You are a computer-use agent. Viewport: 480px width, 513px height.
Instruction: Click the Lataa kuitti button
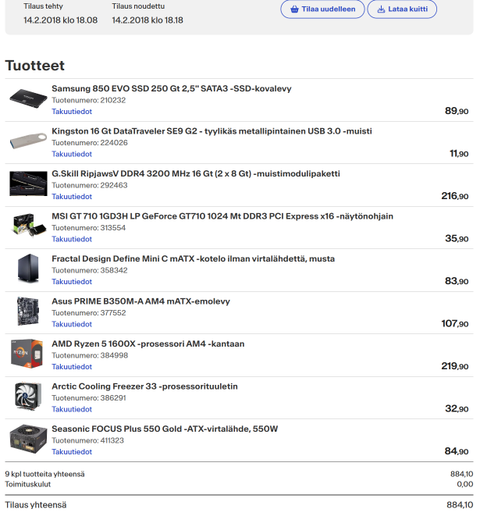[402, 9]
